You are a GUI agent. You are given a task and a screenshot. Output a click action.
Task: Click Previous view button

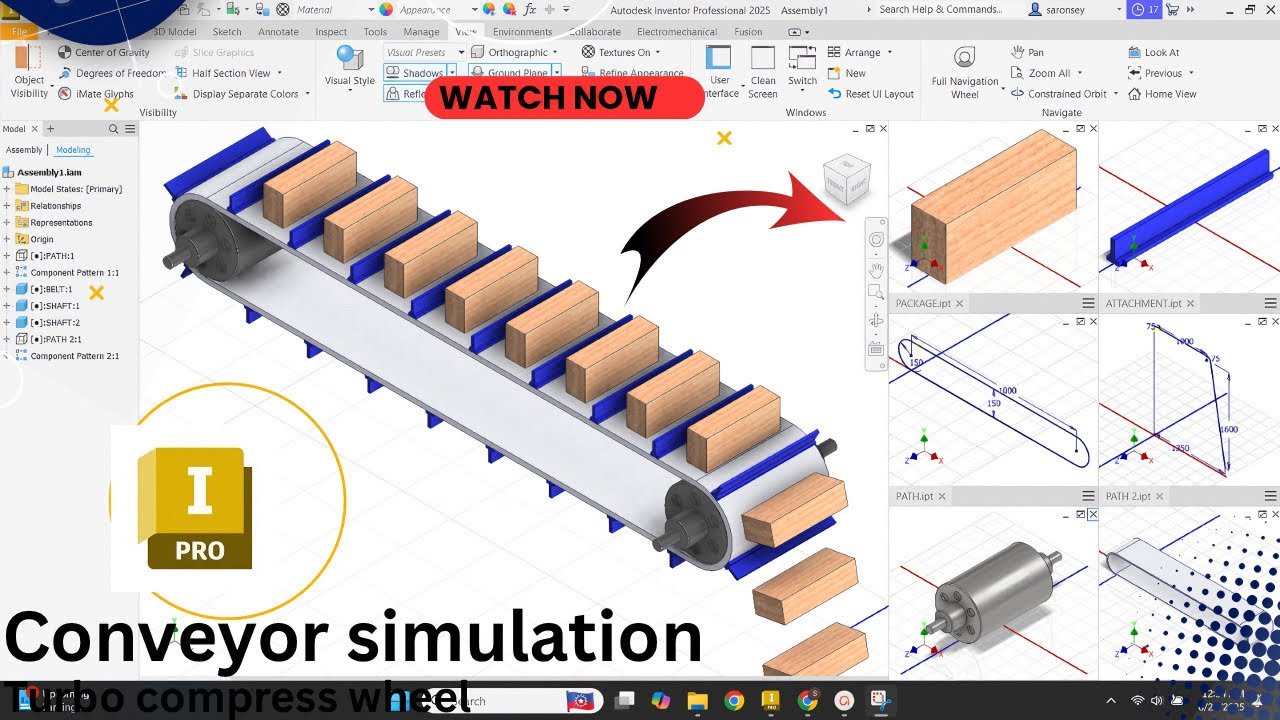(x=1155, y=73)
